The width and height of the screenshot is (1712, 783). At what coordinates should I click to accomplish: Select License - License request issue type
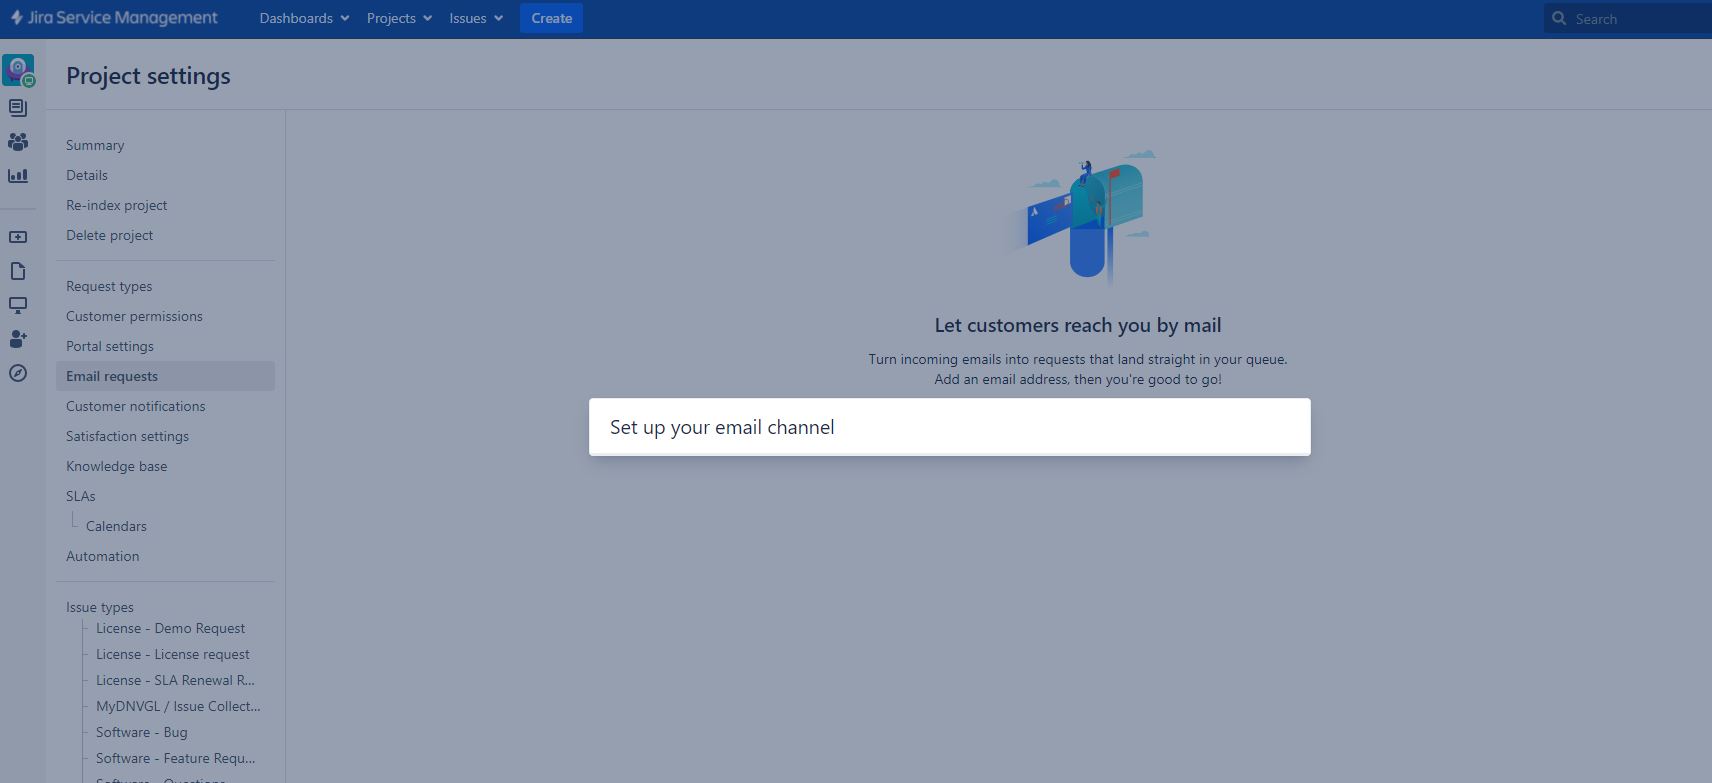point(173,654)
